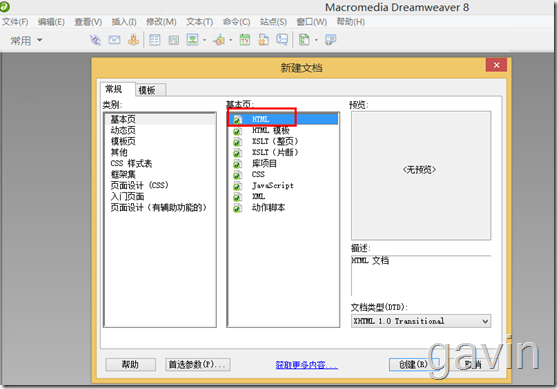Open the 命令(C) menu

click(x=236, y=22)
